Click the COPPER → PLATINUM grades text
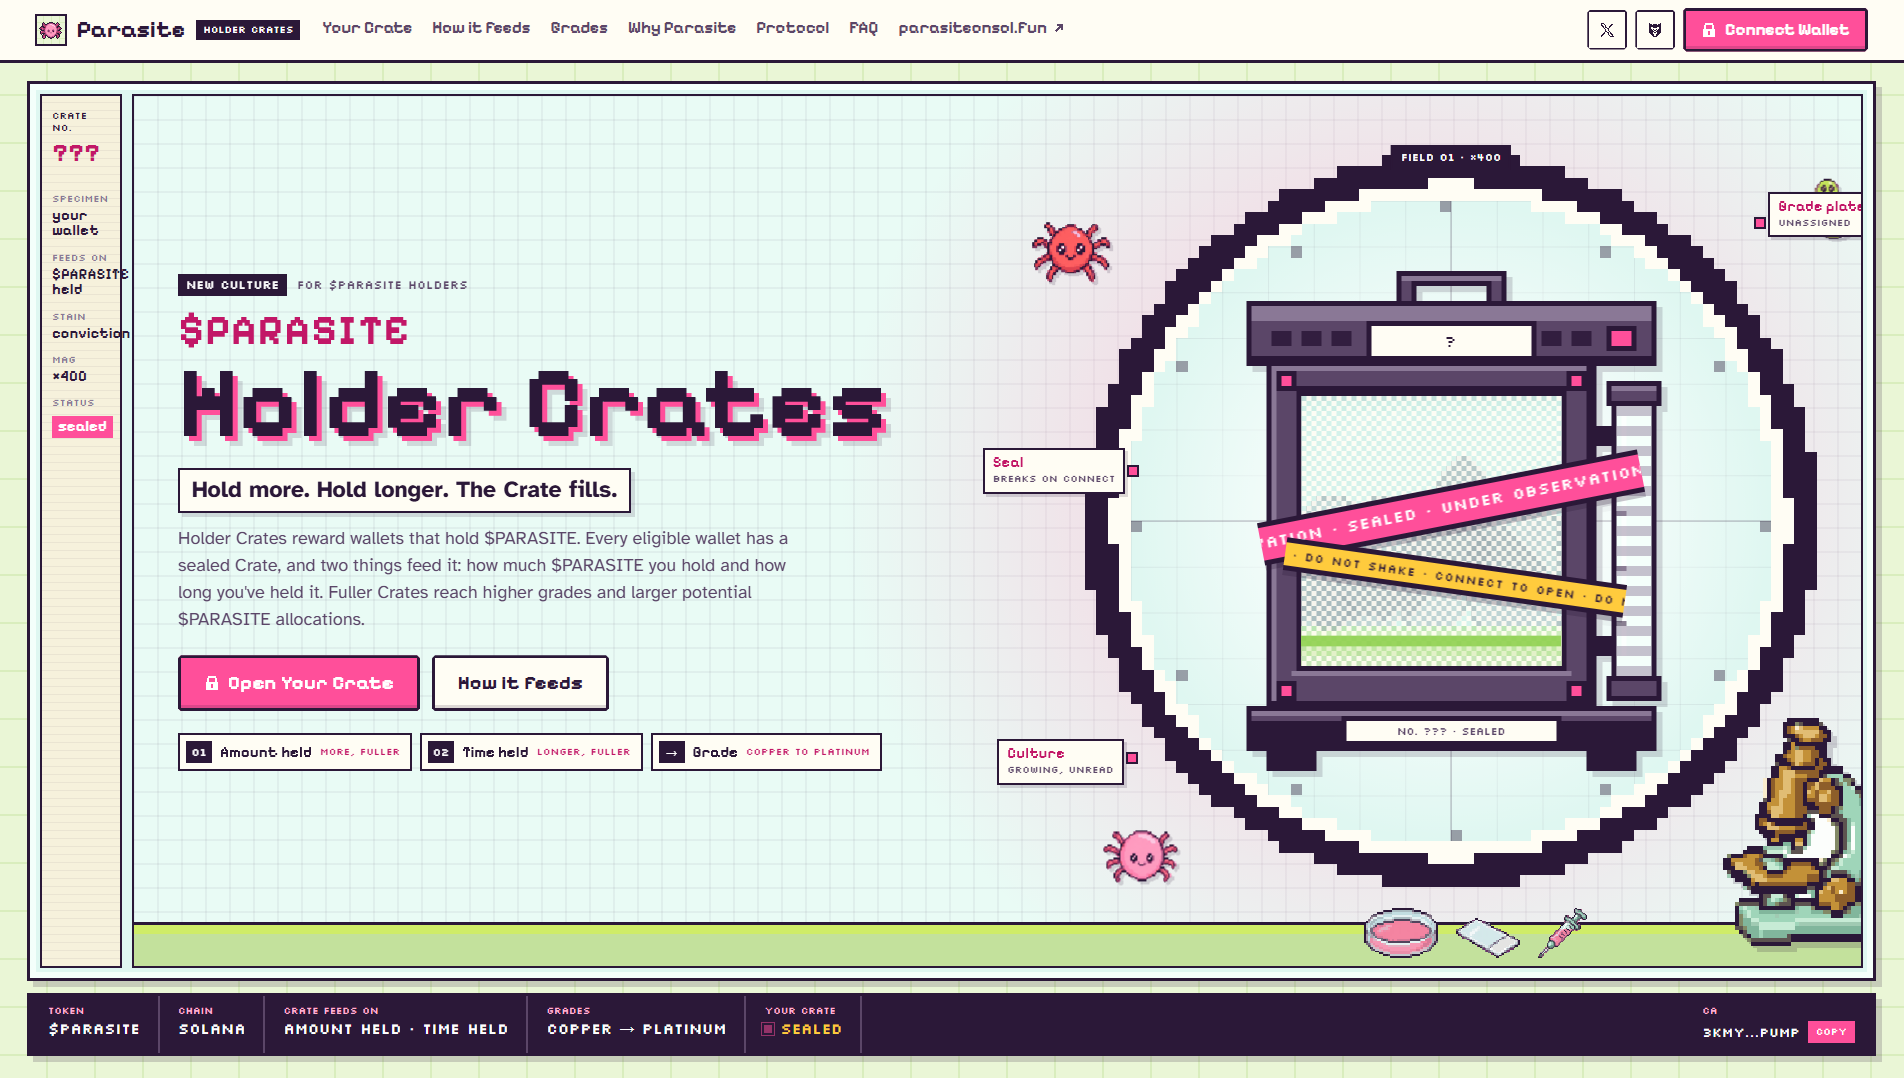 click(636, 1029)
